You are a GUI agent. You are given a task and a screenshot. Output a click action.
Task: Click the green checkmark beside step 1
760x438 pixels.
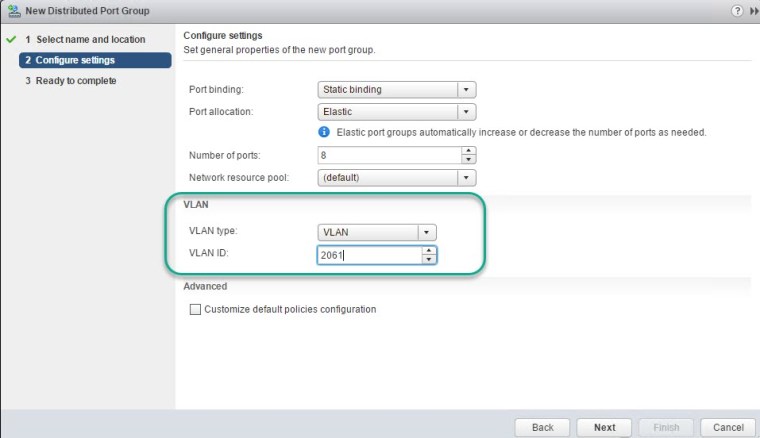(x=11, y=39)
